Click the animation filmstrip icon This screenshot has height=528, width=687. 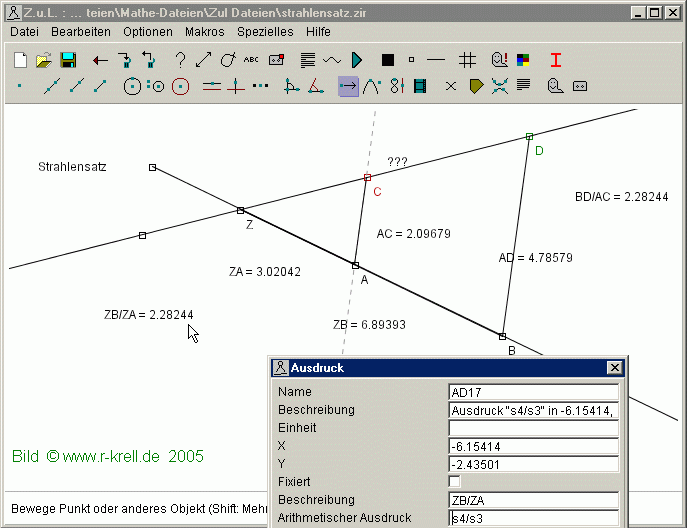(419, 86)
